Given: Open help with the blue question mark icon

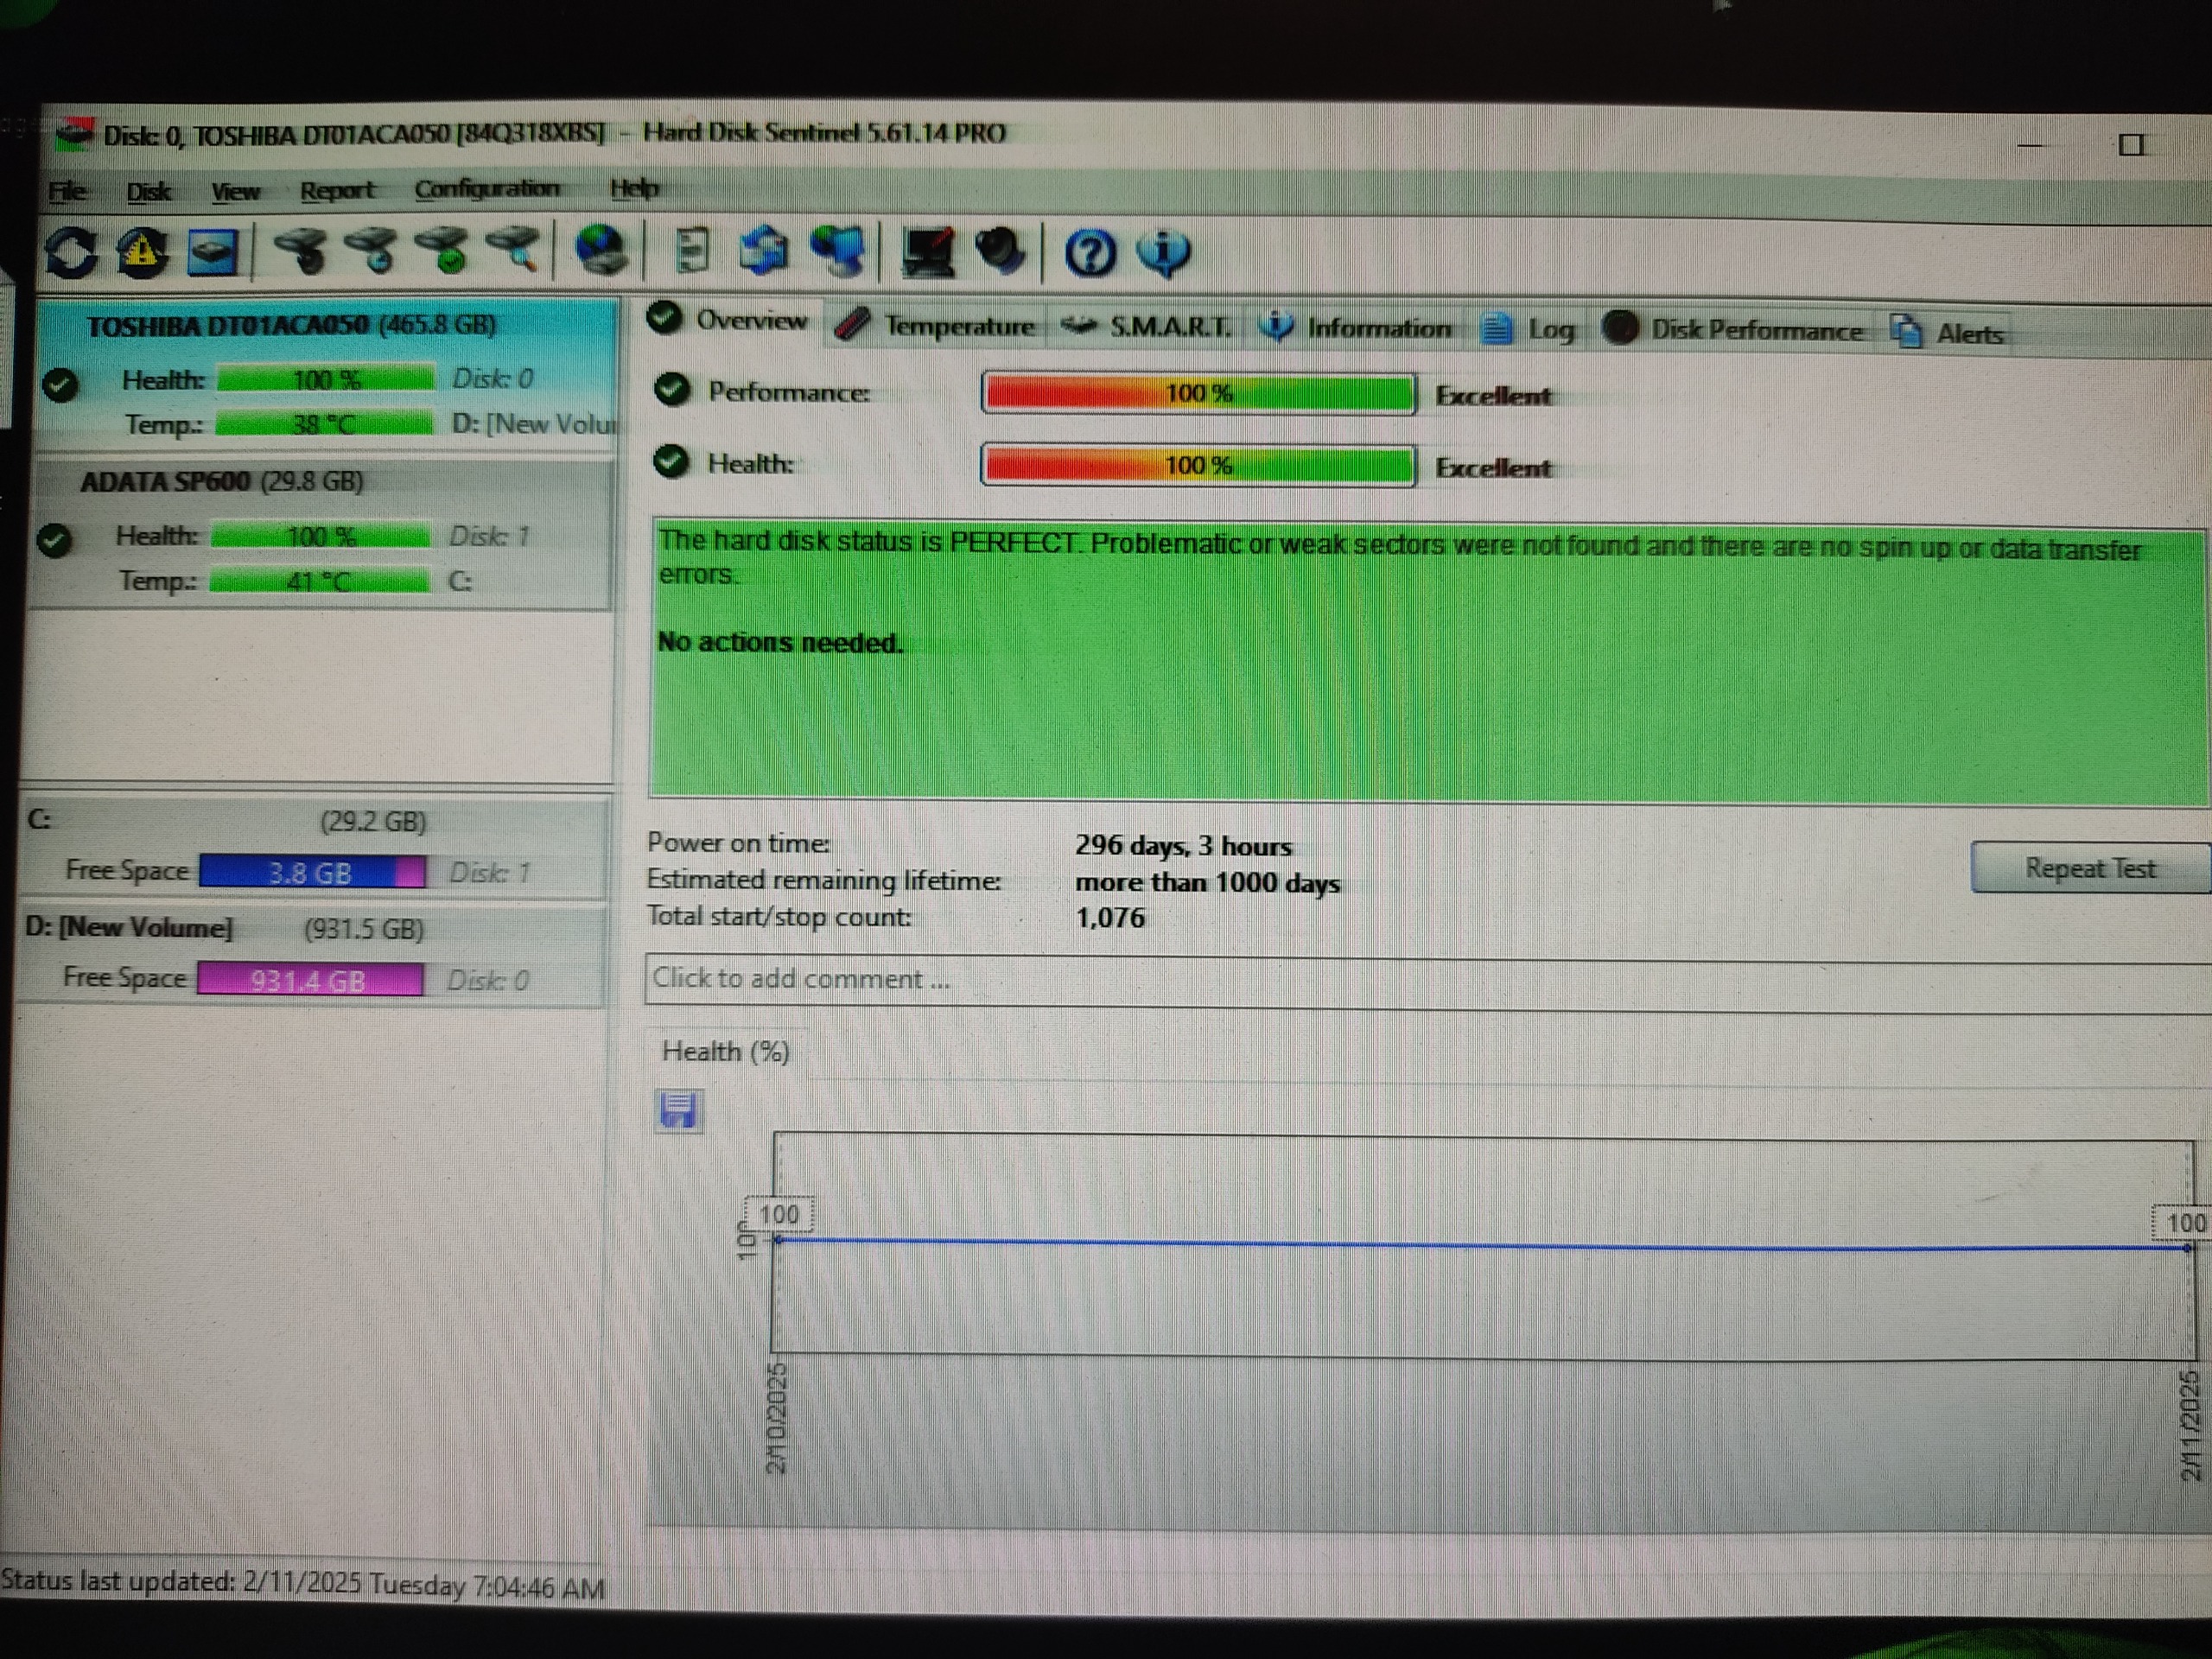Looking at the screenshot, I should coord(1090,252).
